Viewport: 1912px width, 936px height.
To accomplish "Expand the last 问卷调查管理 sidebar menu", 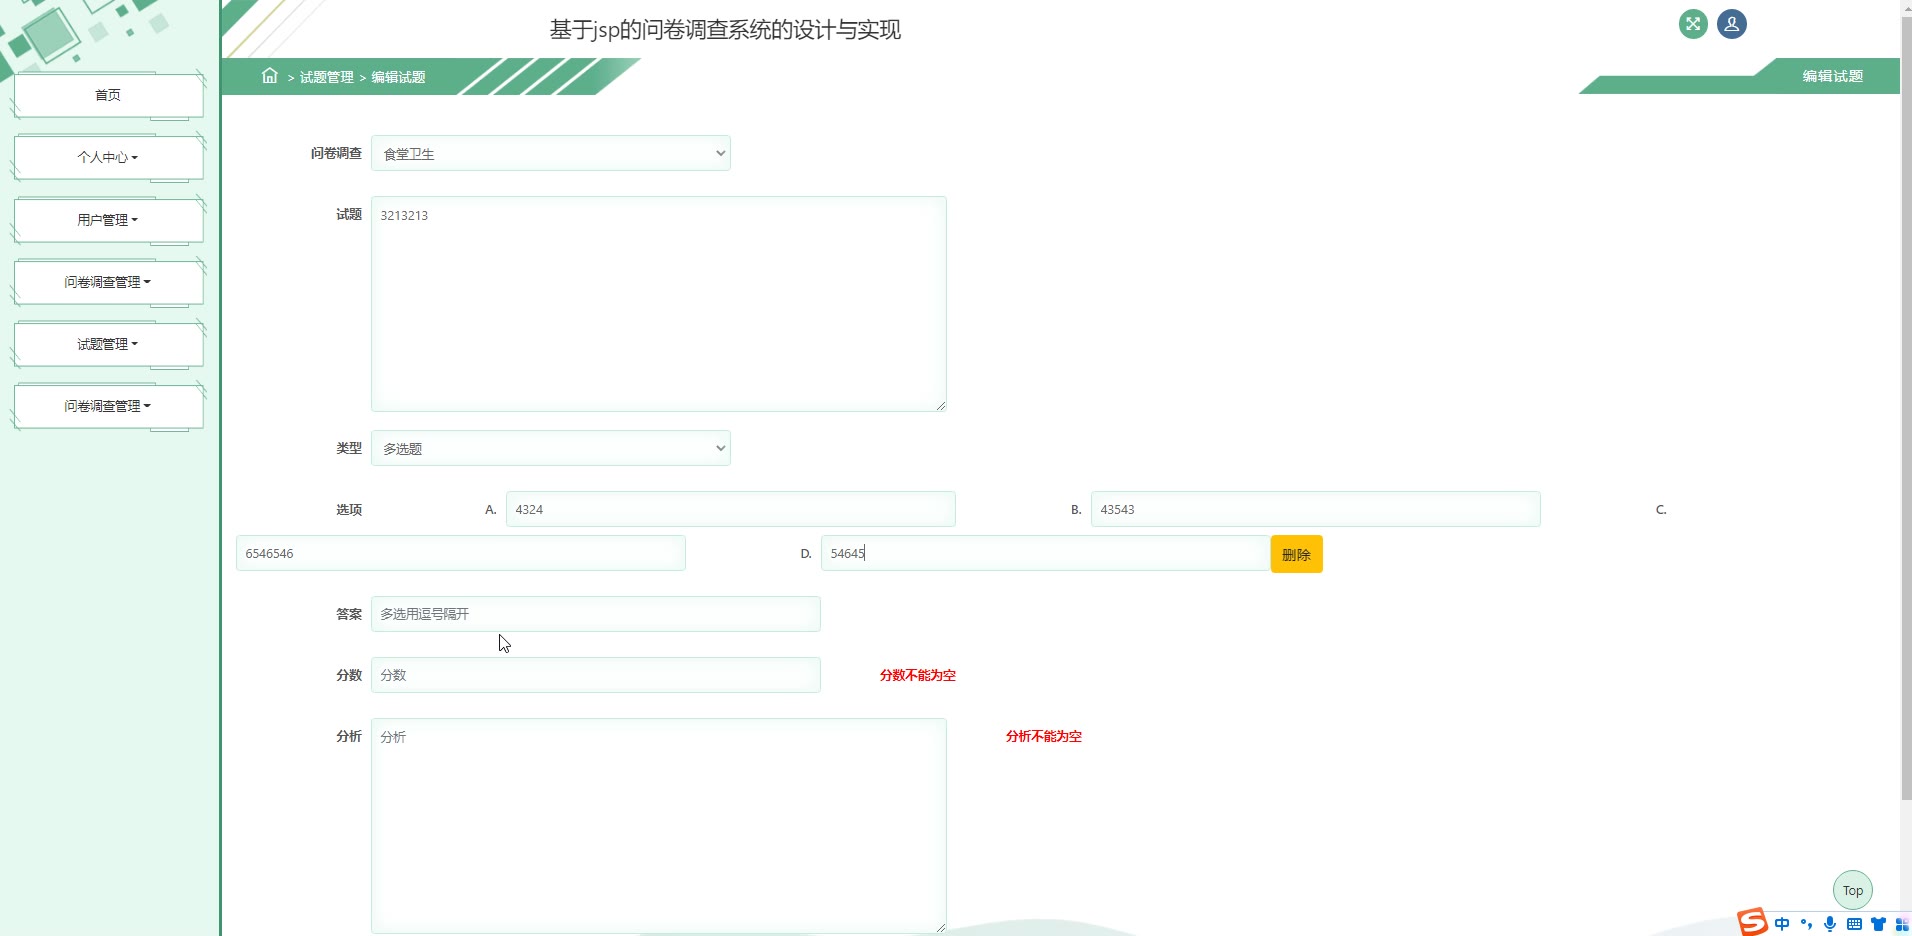I will click(108, 406).
